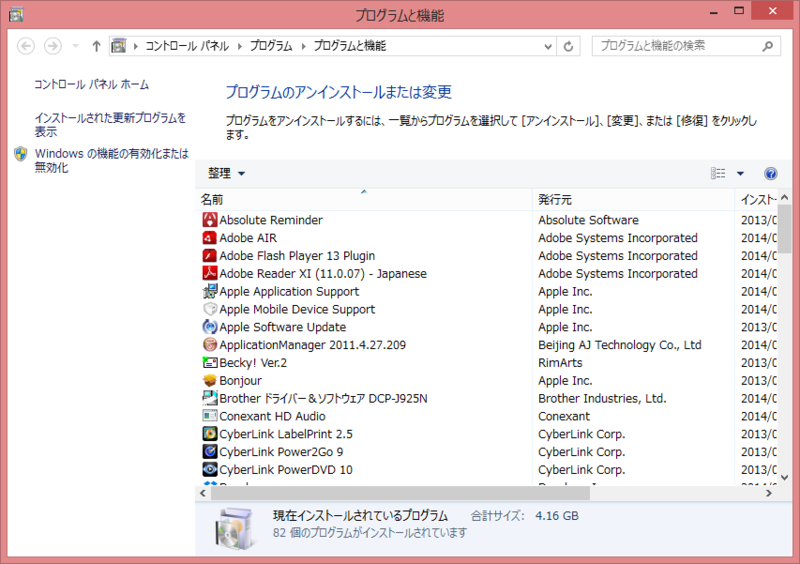
Task: Click the horizontal scrollbar right arrow
Action: (768, 493)
